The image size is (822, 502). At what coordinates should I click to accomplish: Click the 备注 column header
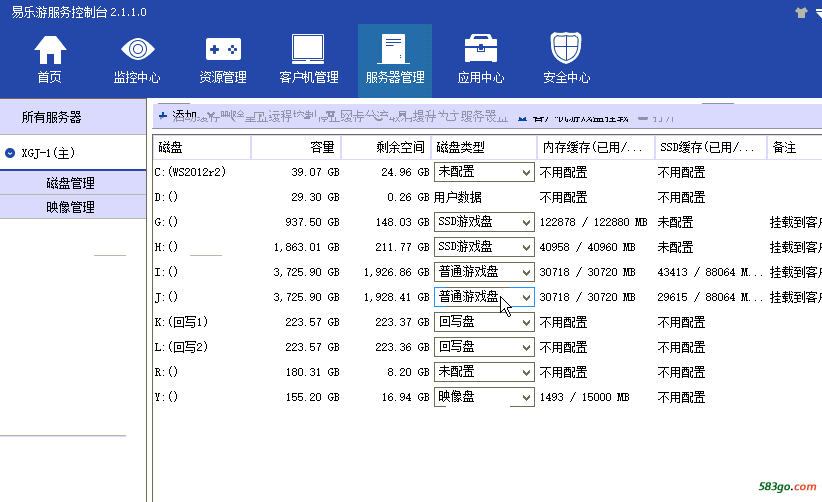pos(794,147)
